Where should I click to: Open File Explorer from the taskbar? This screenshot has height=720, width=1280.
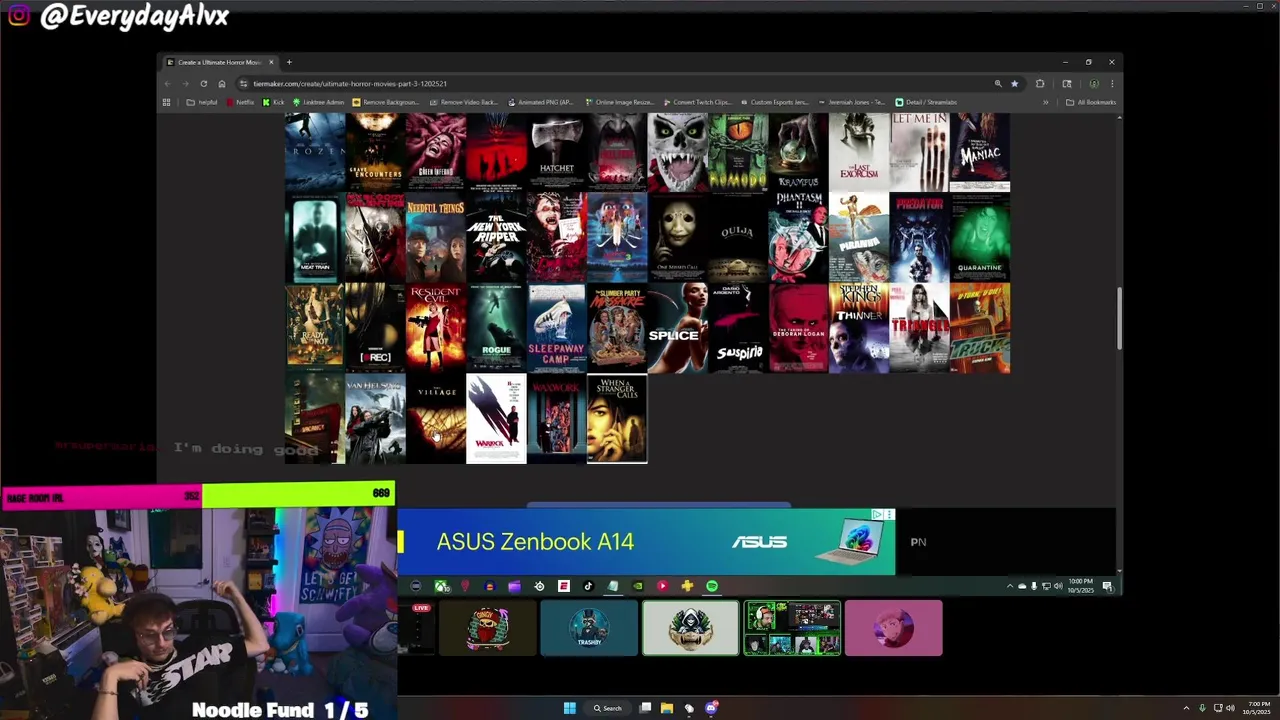tap(667, 708)
